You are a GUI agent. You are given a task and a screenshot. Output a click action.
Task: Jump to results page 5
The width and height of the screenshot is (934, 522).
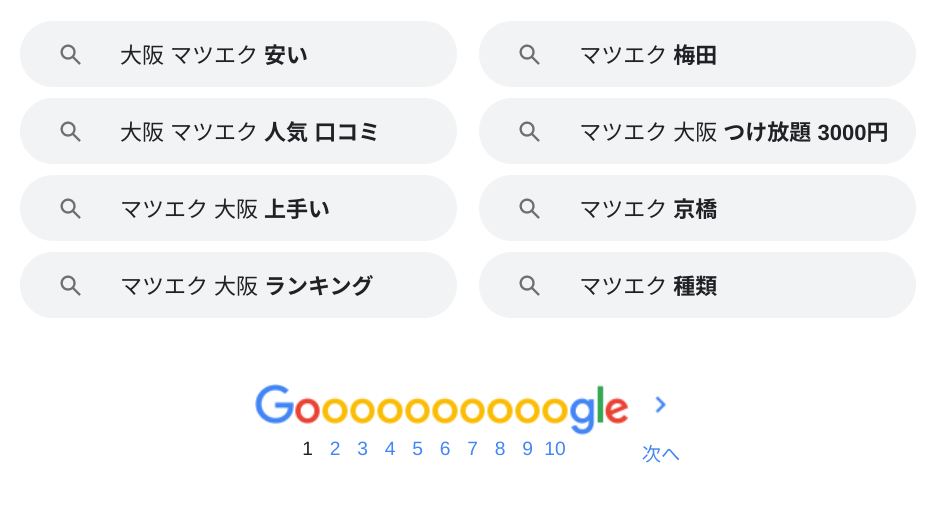point(417,449)
